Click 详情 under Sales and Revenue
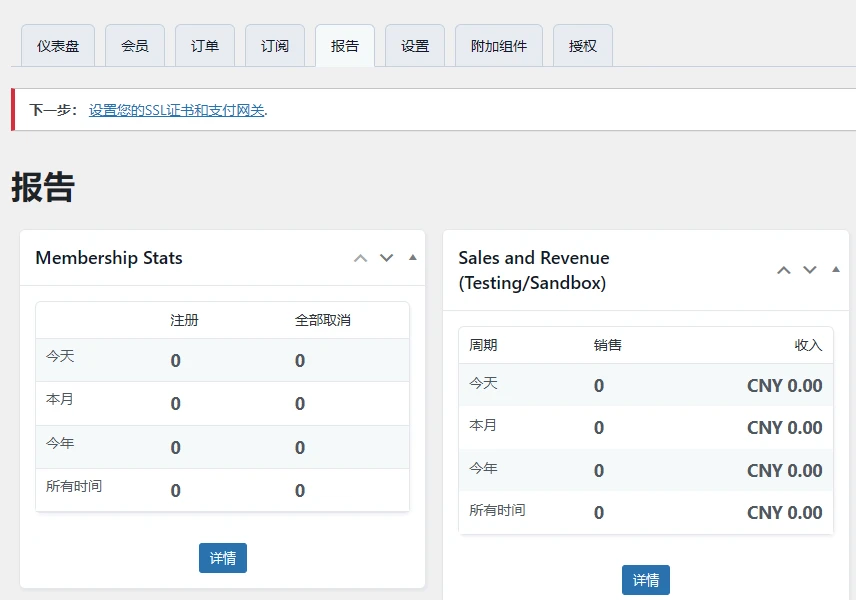Screen dimensions: 856x600 point(645,579)
